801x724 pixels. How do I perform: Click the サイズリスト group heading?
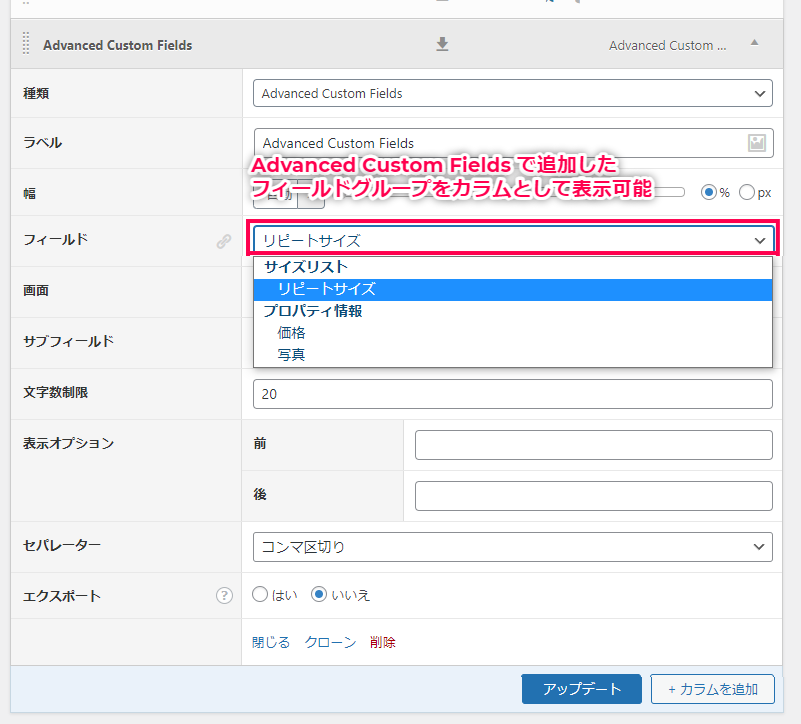[306, 267]
